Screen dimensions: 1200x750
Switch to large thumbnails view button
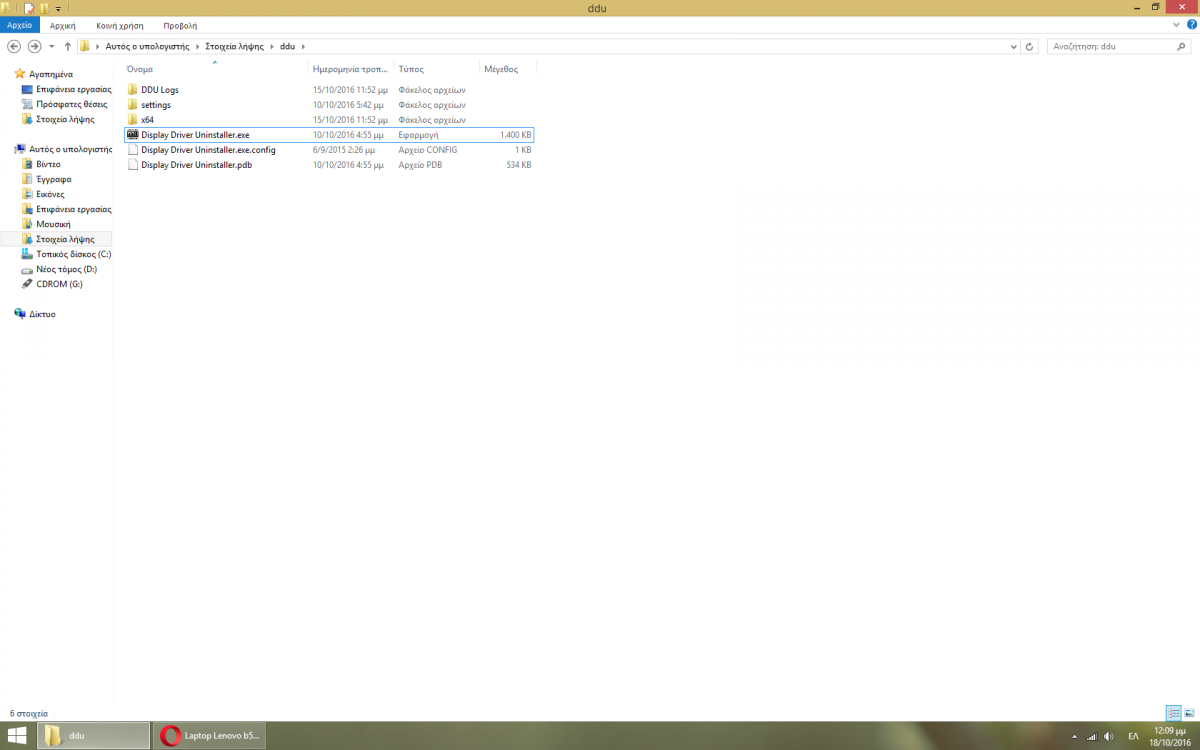tap(1189, 713)
